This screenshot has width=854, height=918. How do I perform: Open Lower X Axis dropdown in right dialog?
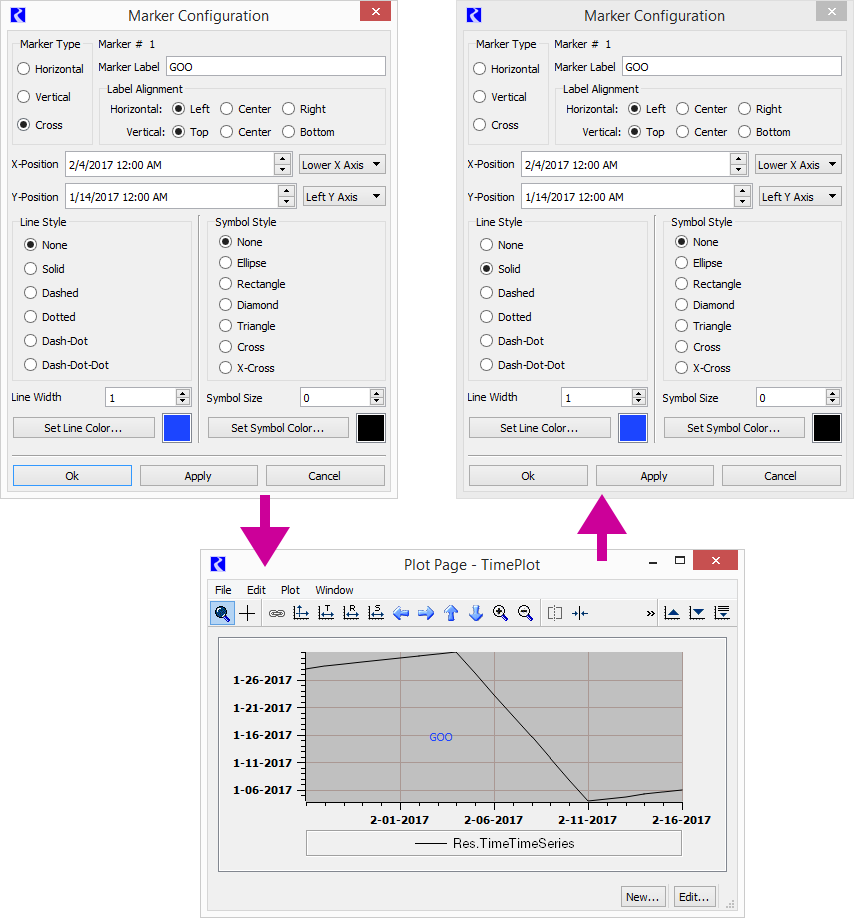tap(798, 165)
